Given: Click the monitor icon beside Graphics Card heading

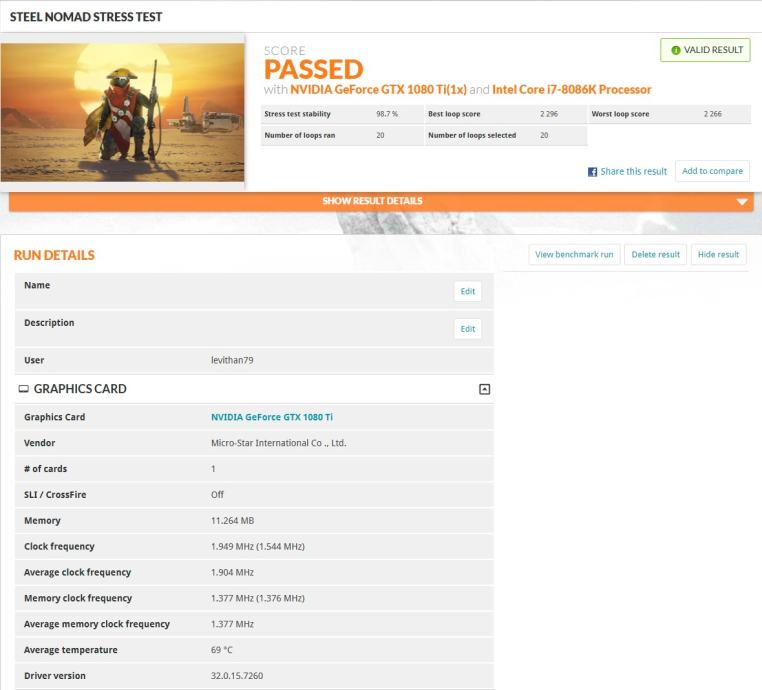Looking at the screenshot, I should pyautogui.click(x=23, y=389).
